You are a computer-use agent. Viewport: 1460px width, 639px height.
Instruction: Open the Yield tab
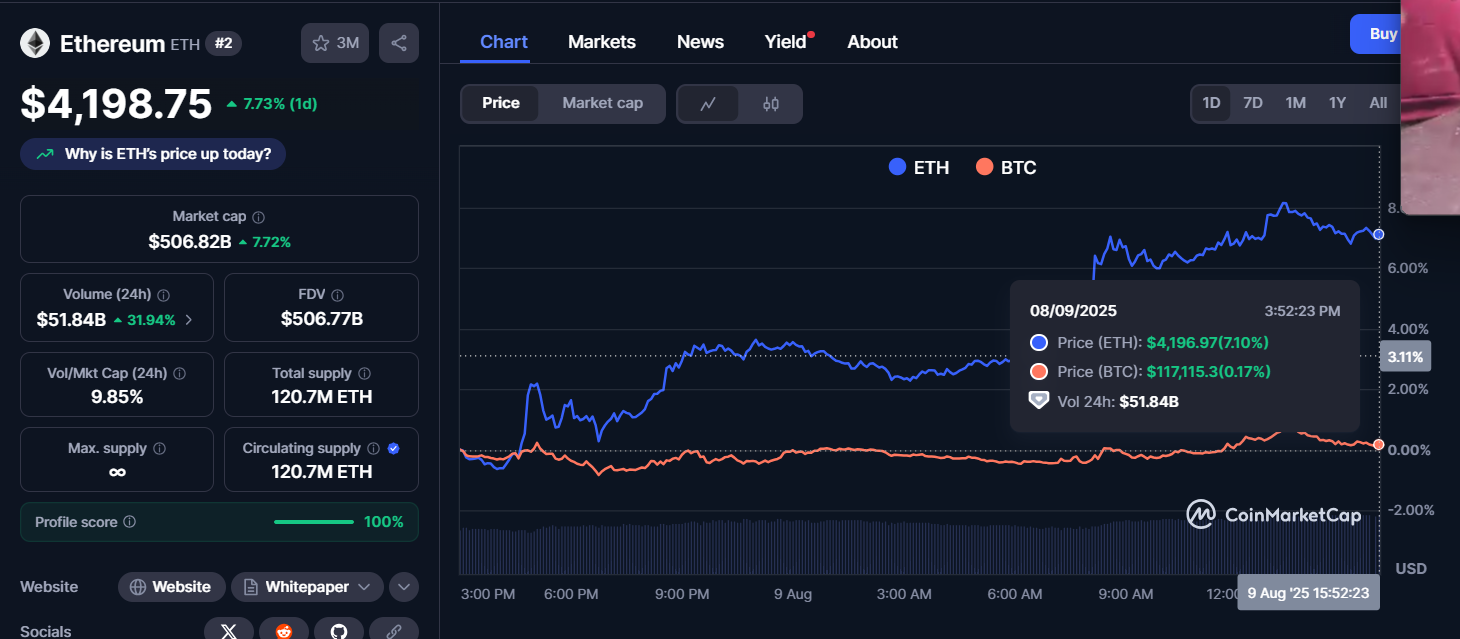click(x=786, y=42)
